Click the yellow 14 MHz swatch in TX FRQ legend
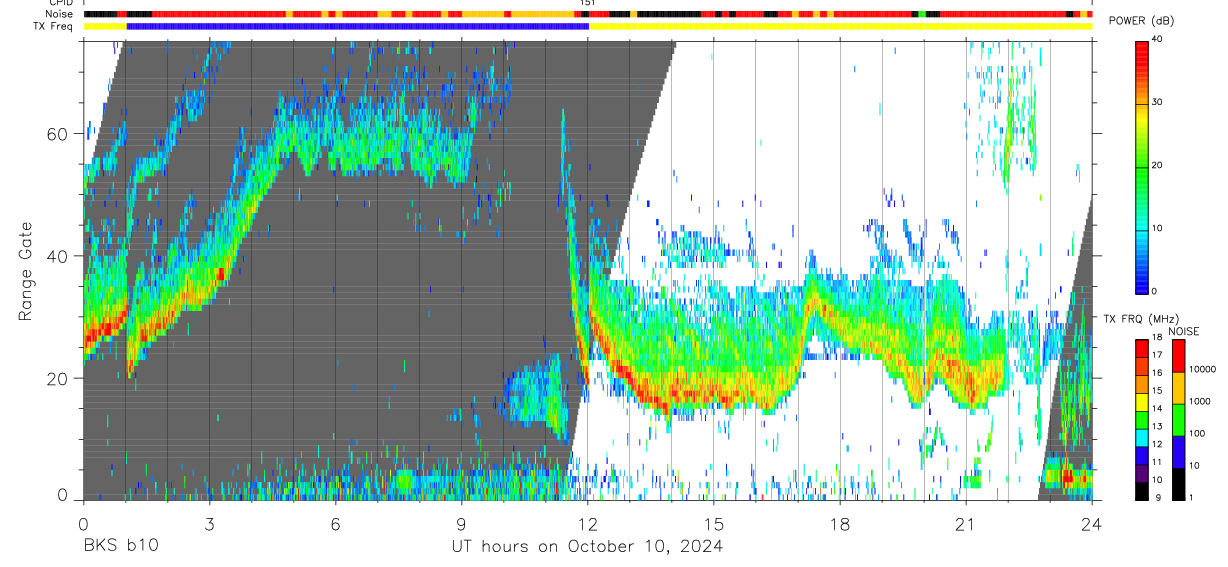This screenshot has height=567, width=1228. pyautogui.click(x=1141, y=402)
